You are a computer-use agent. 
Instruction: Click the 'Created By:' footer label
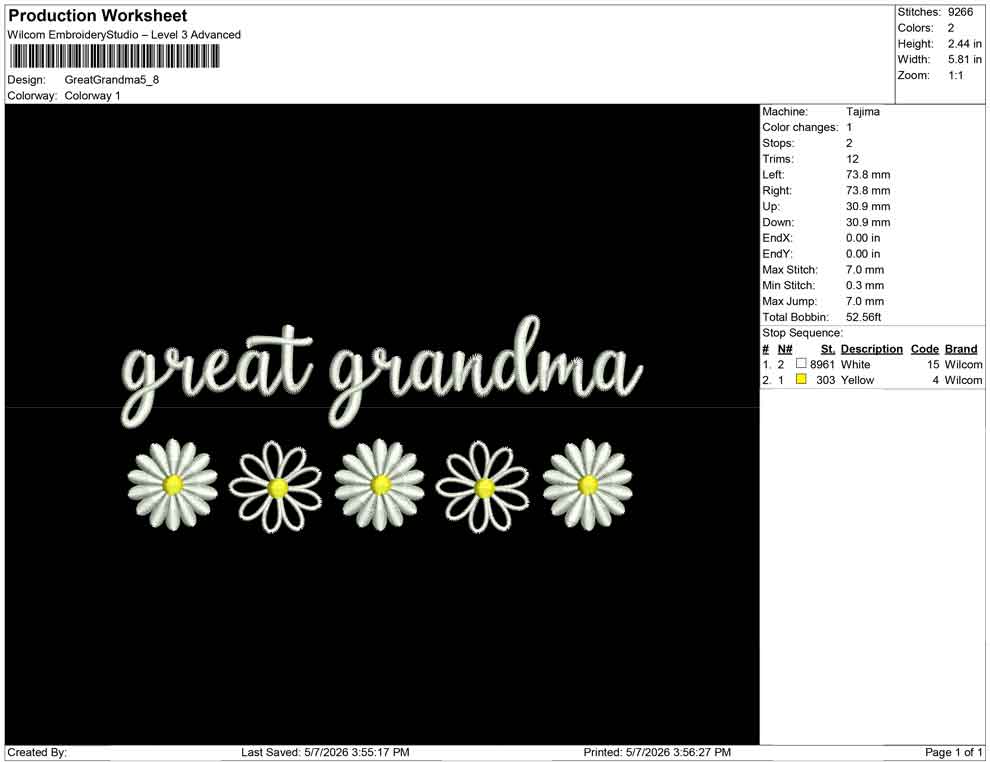37,752
